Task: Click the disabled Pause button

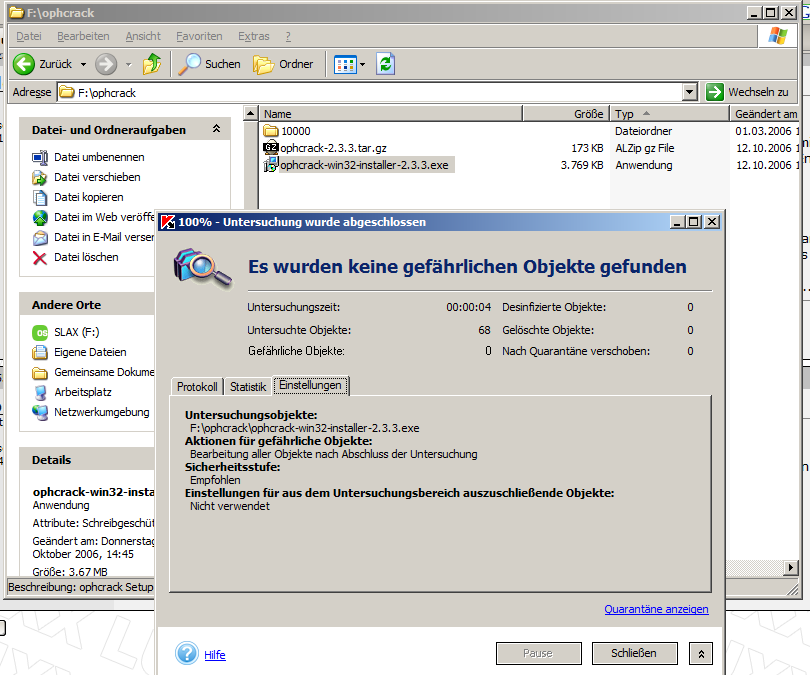Action: point(538,653)
